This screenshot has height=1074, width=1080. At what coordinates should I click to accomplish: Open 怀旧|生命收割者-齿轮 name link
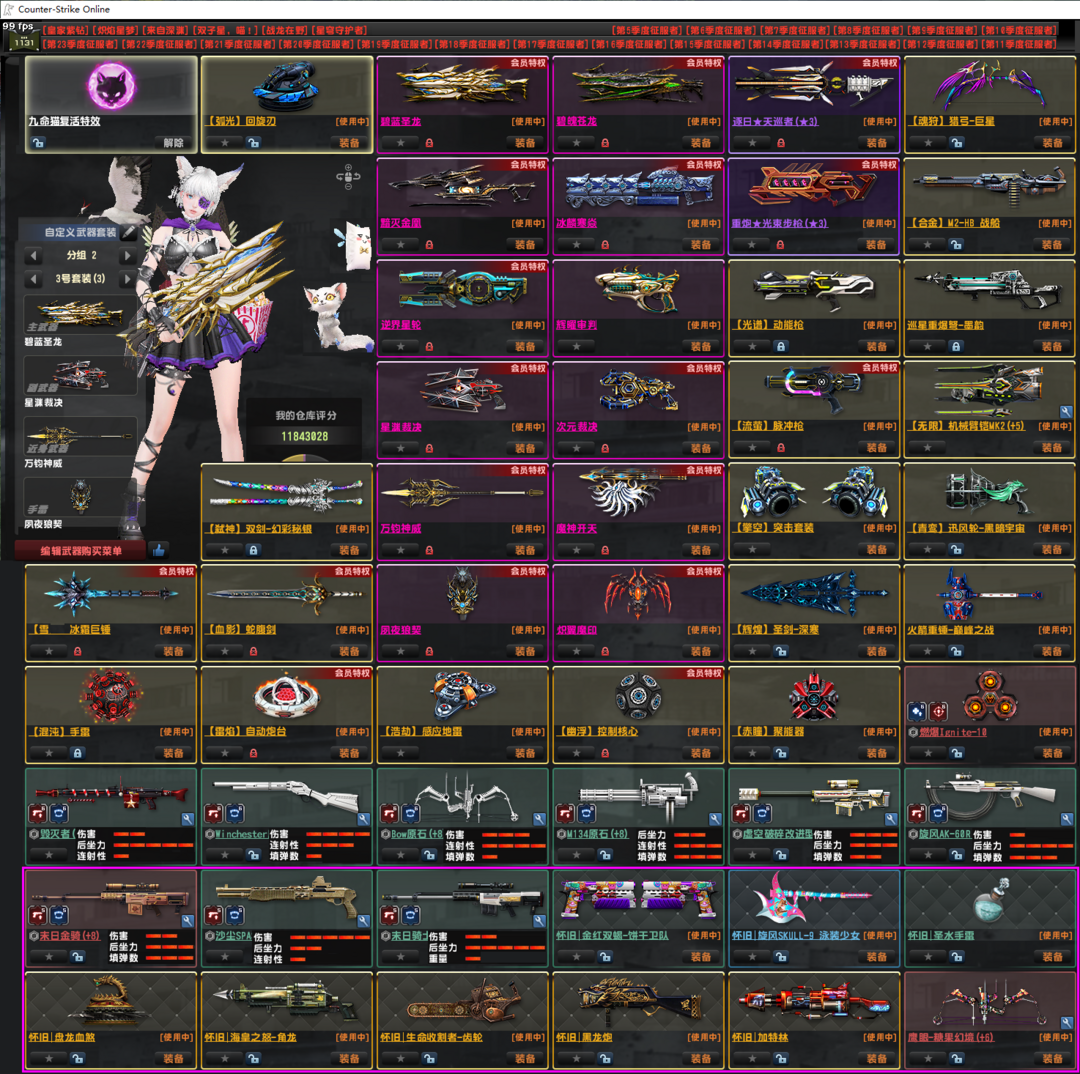[x=431, y=1037]
